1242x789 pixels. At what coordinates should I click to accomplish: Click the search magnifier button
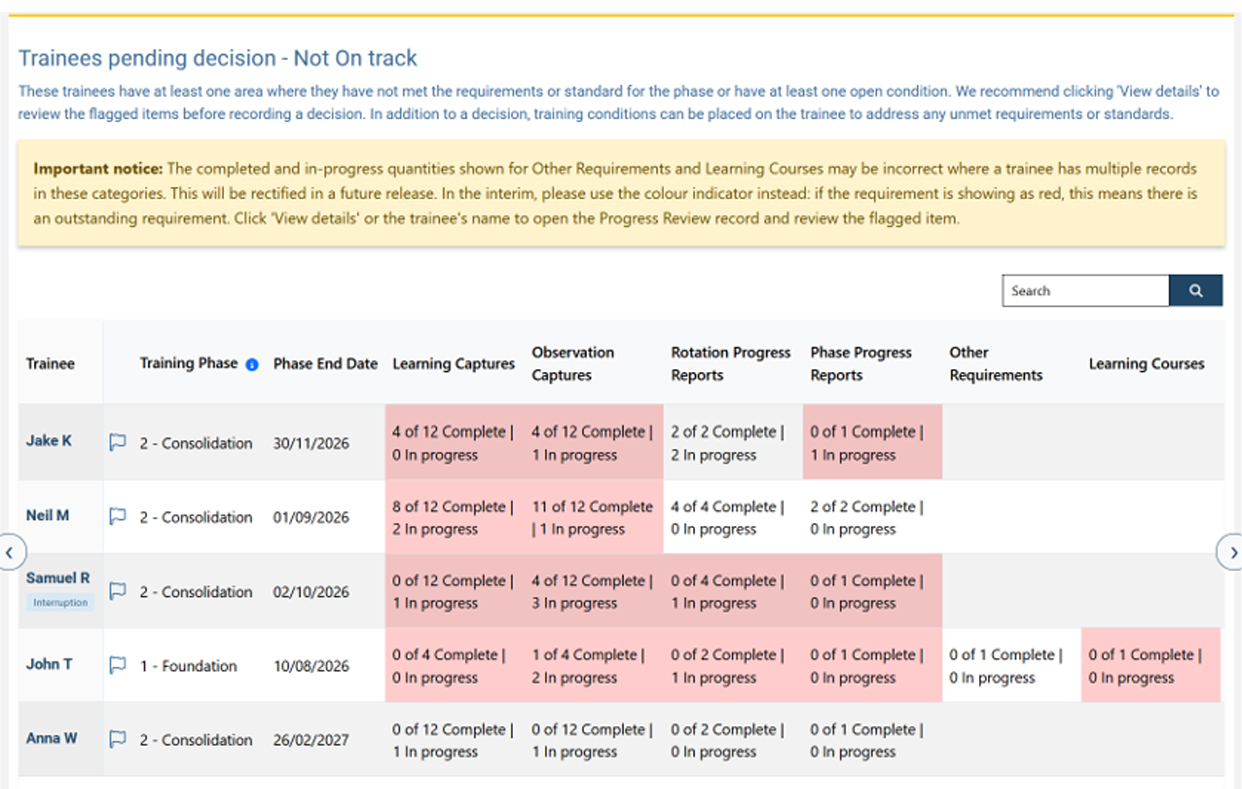click(x=1196, y=291)
